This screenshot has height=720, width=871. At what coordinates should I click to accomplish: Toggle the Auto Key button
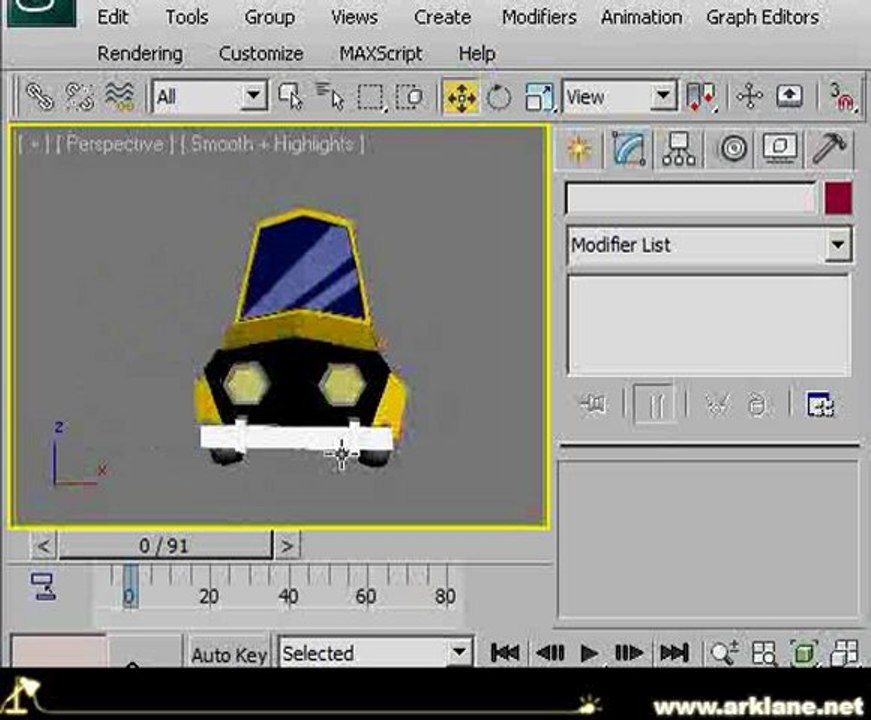click(229, 654)
